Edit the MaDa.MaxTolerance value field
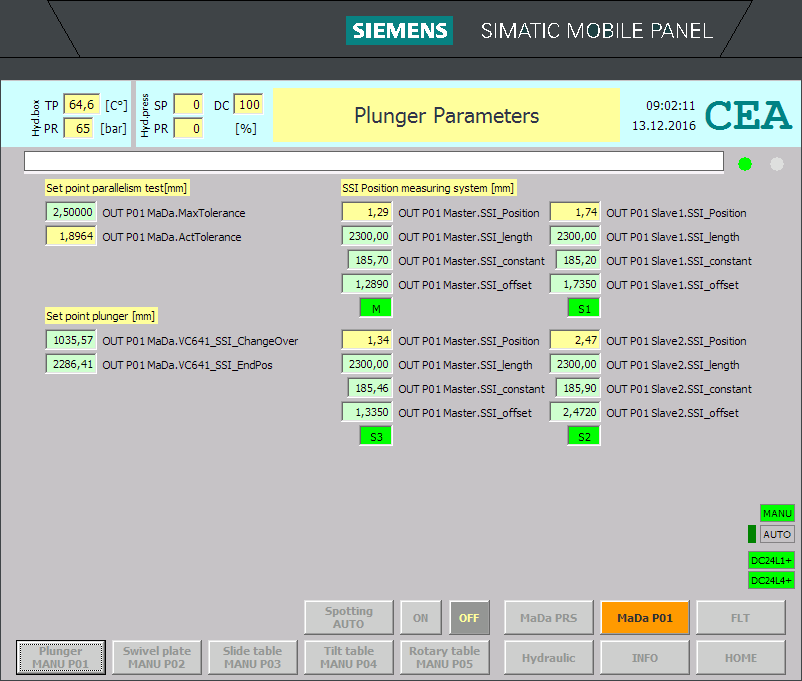802x681 pixels. coord(71,213)
